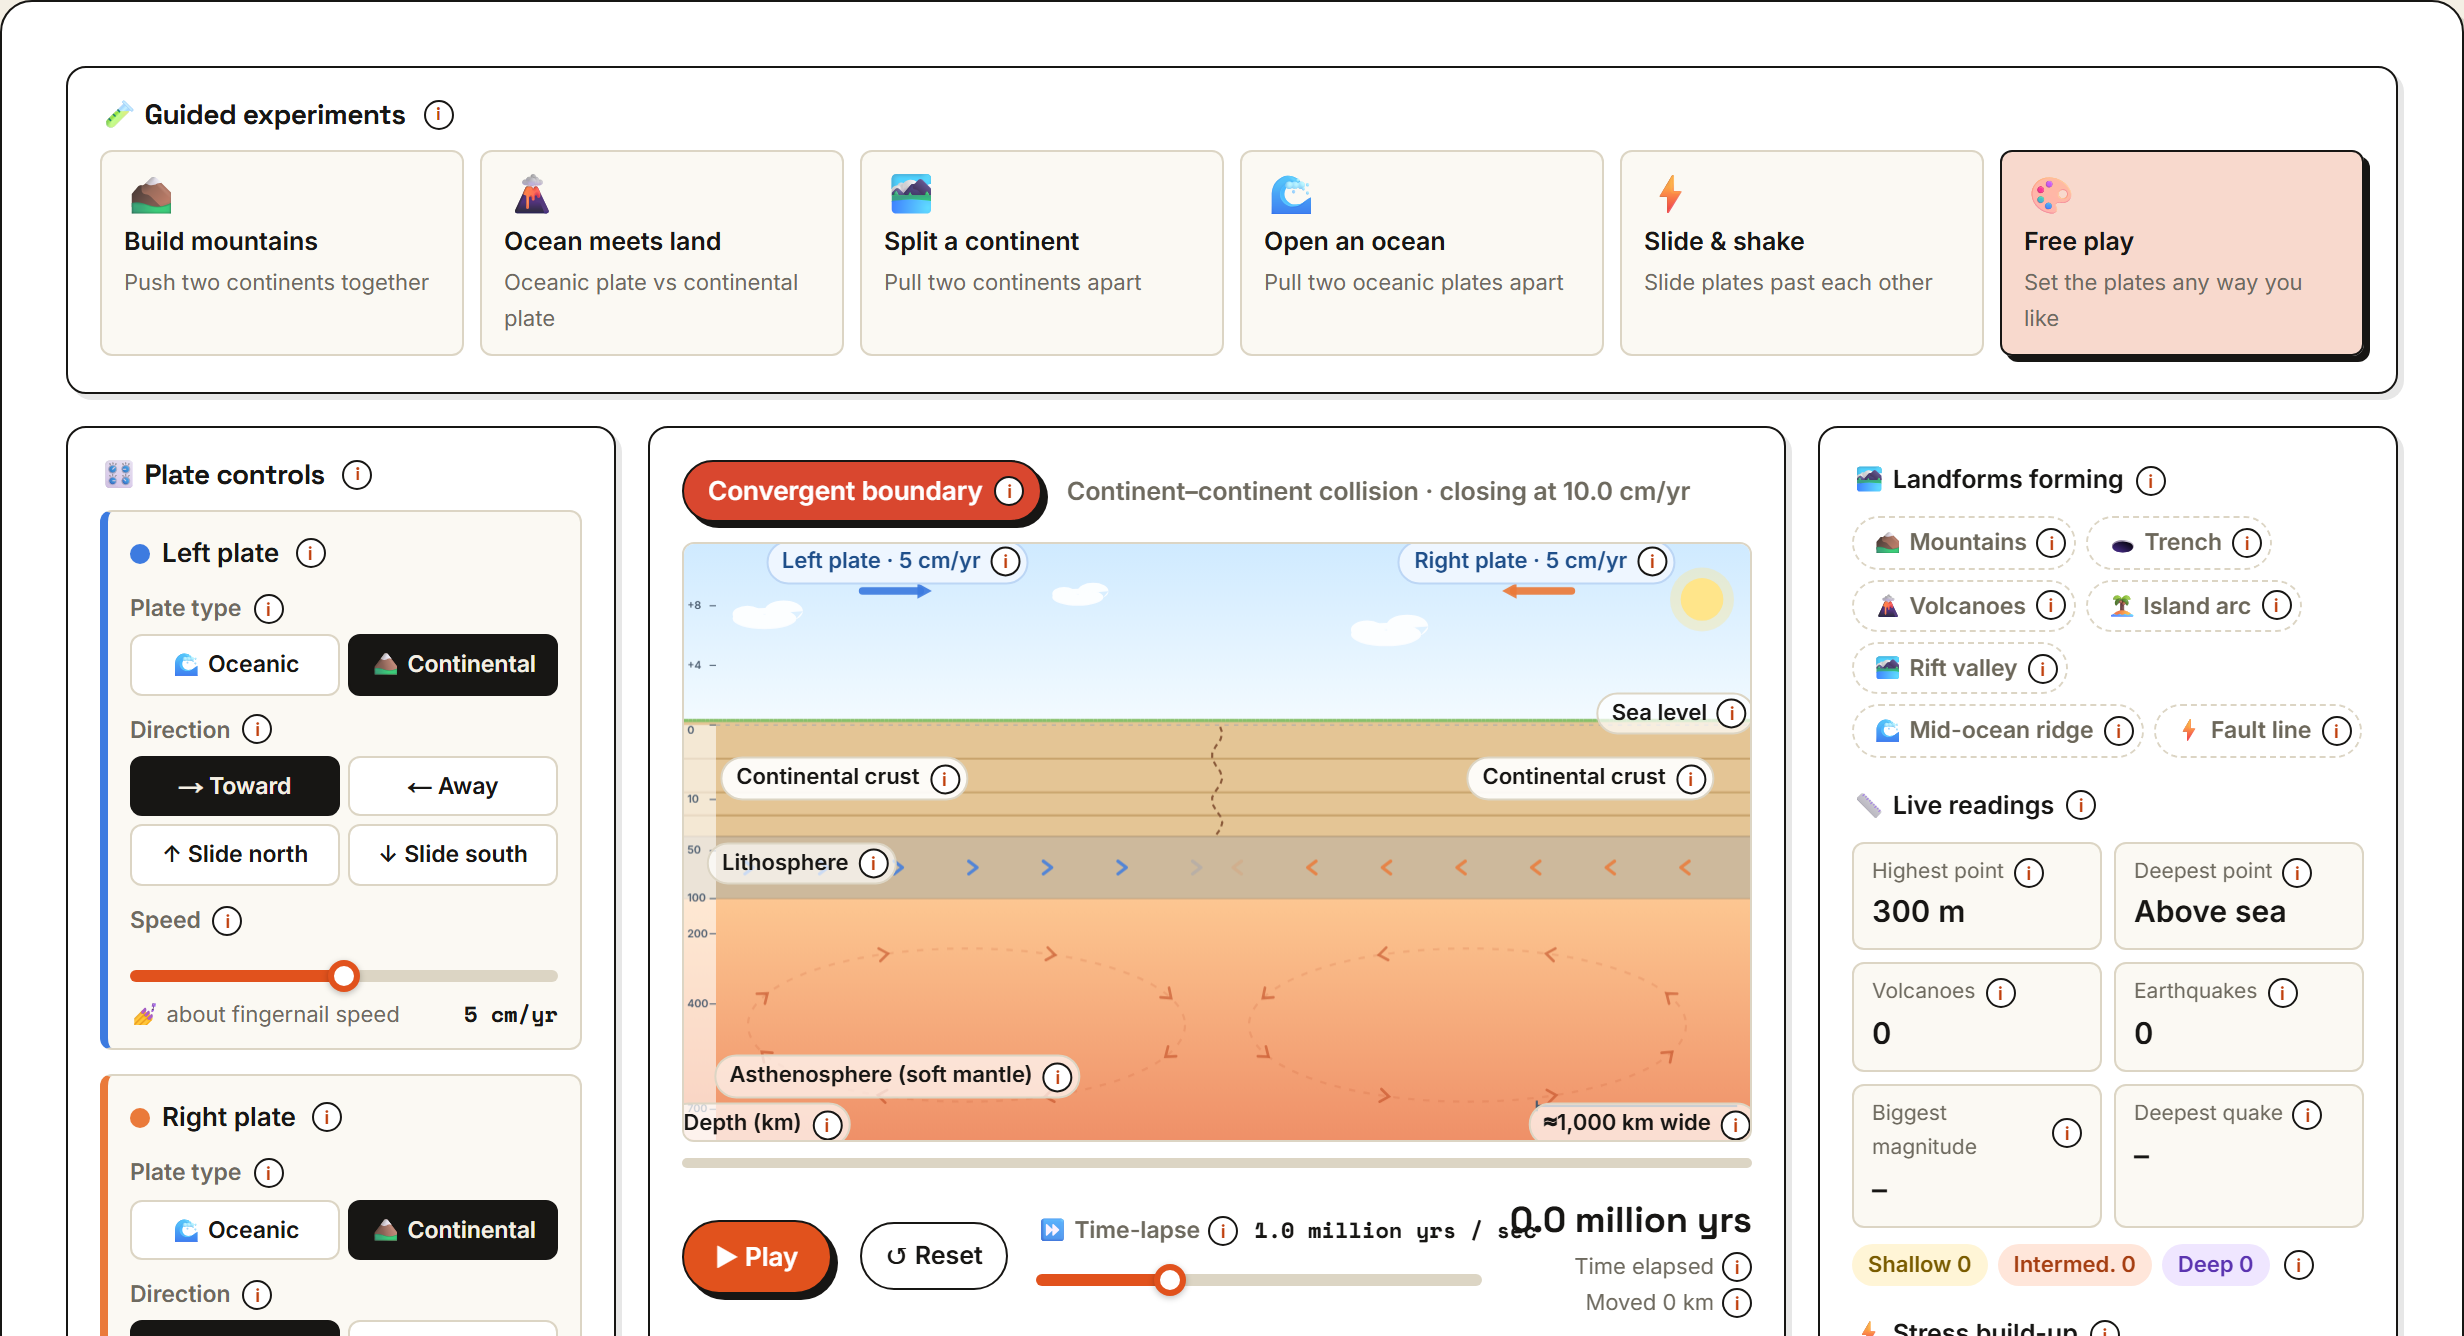Click info icon next to Sea level

1731,713
